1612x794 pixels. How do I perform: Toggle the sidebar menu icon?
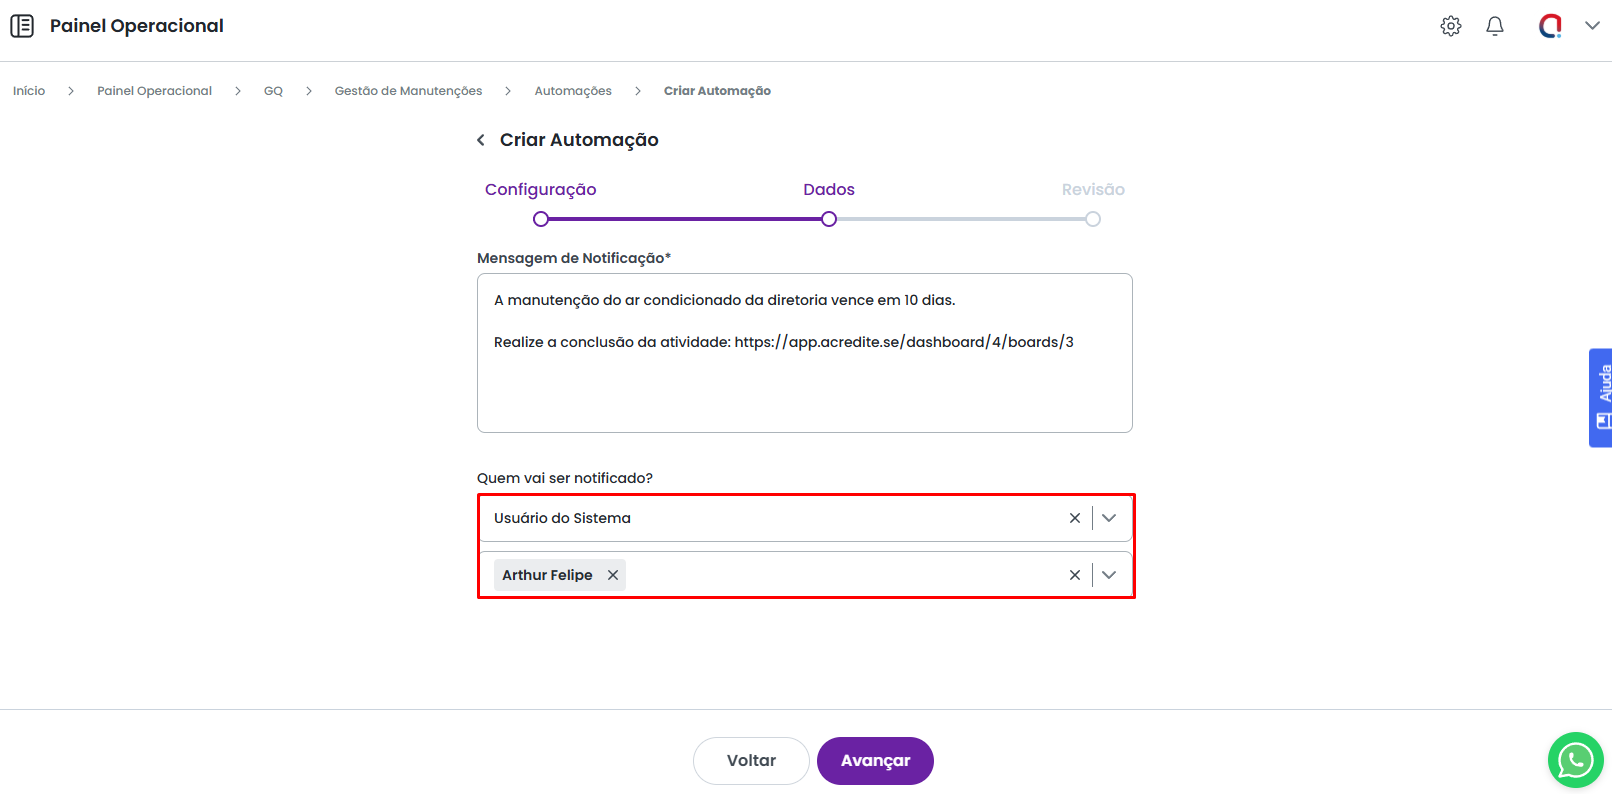pyautogui.click(x=22, y=26)
